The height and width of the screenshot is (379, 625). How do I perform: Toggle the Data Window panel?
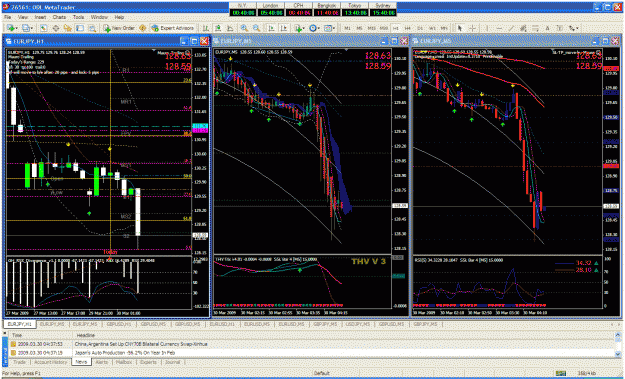[56, 28]
